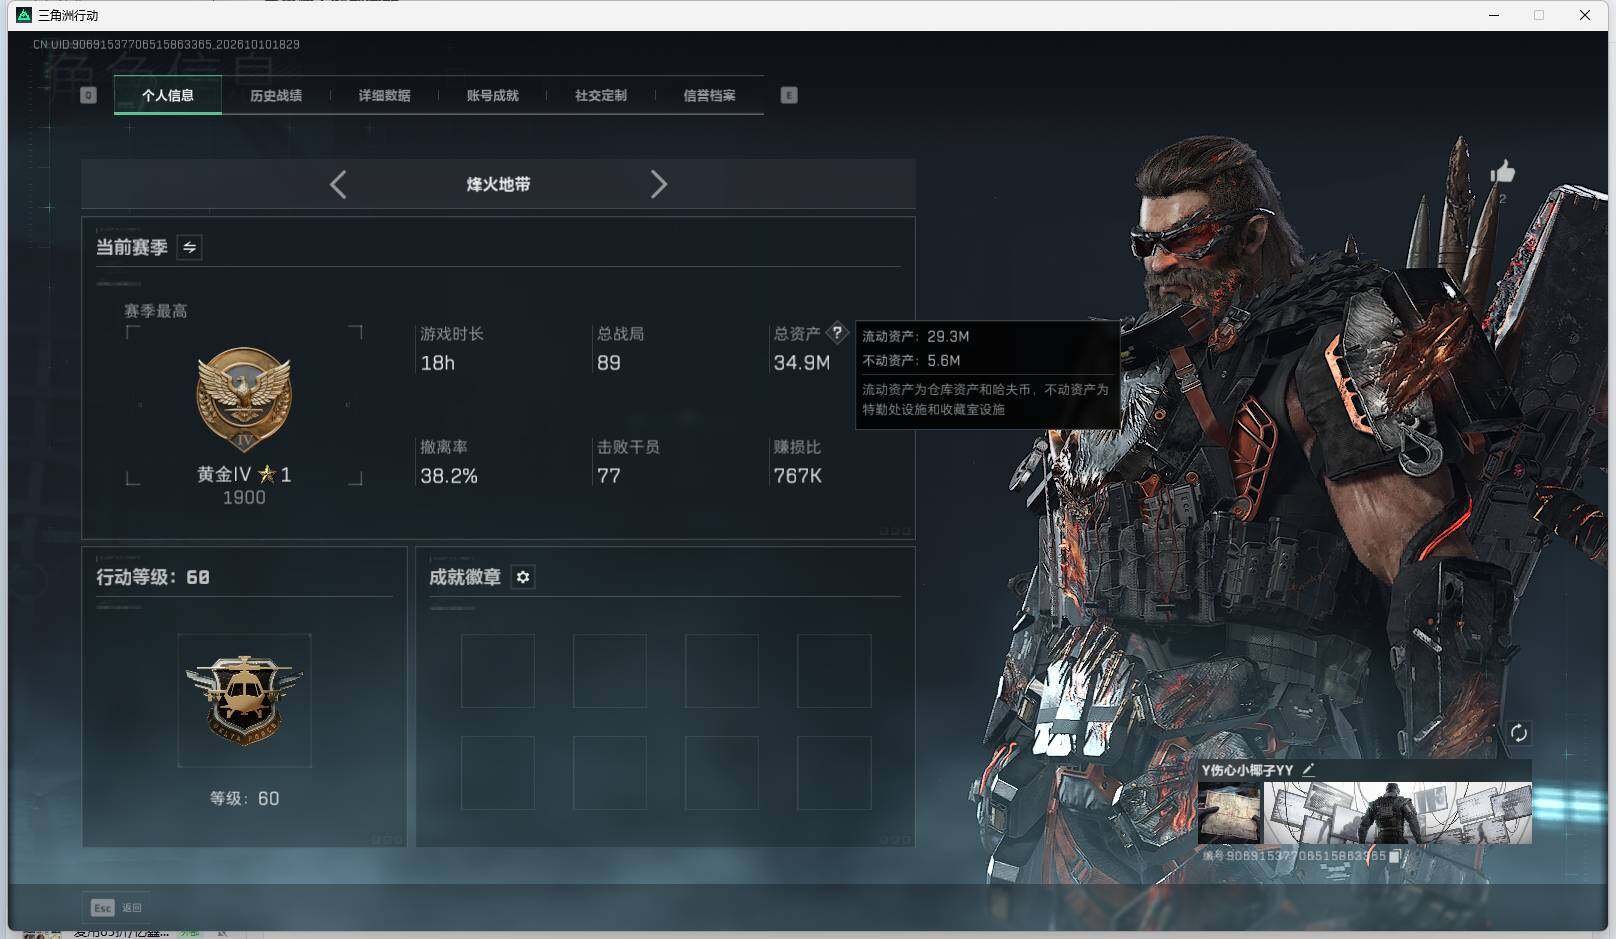Click the 撤离率 value 38.2%

coord(448,476)
